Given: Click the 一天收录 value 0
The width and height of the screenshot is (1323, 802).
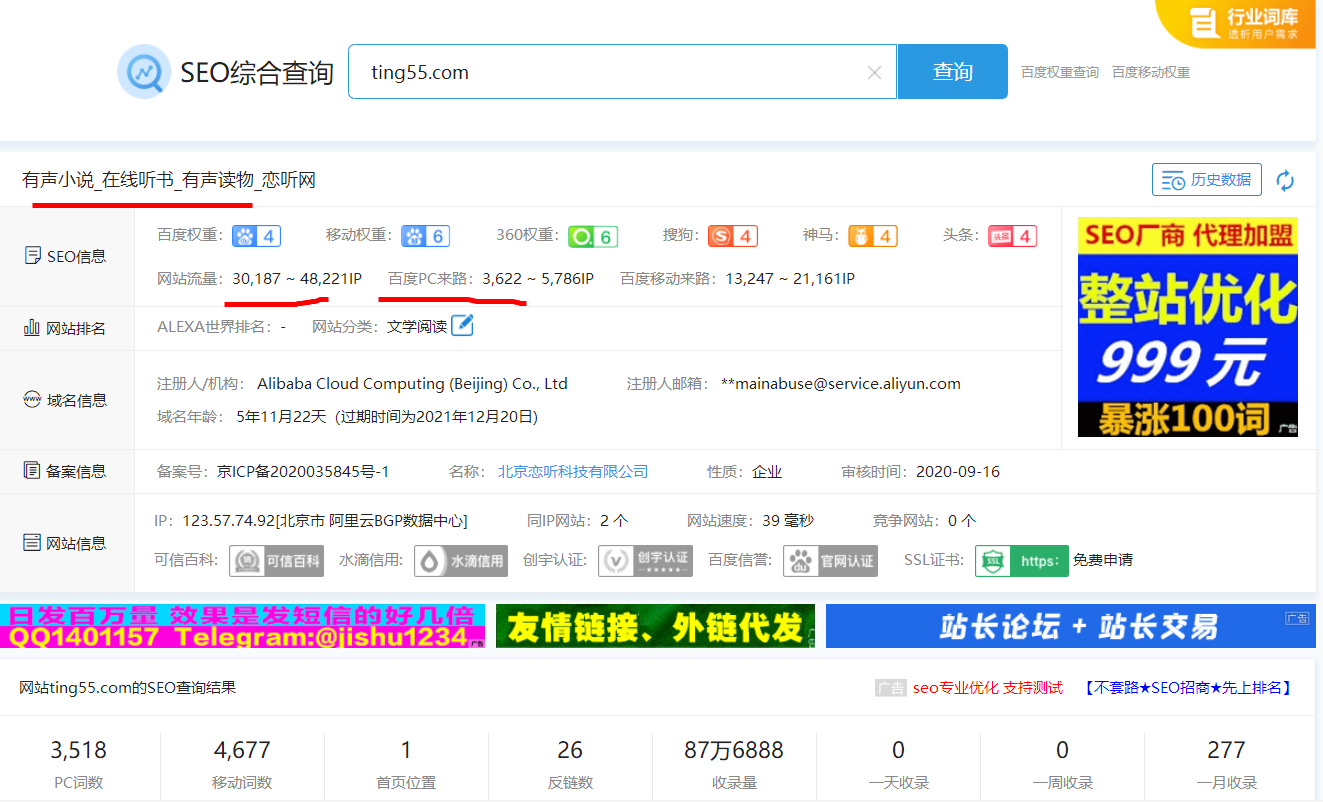Looking at the screenshot, I should (x=898, y=750).
